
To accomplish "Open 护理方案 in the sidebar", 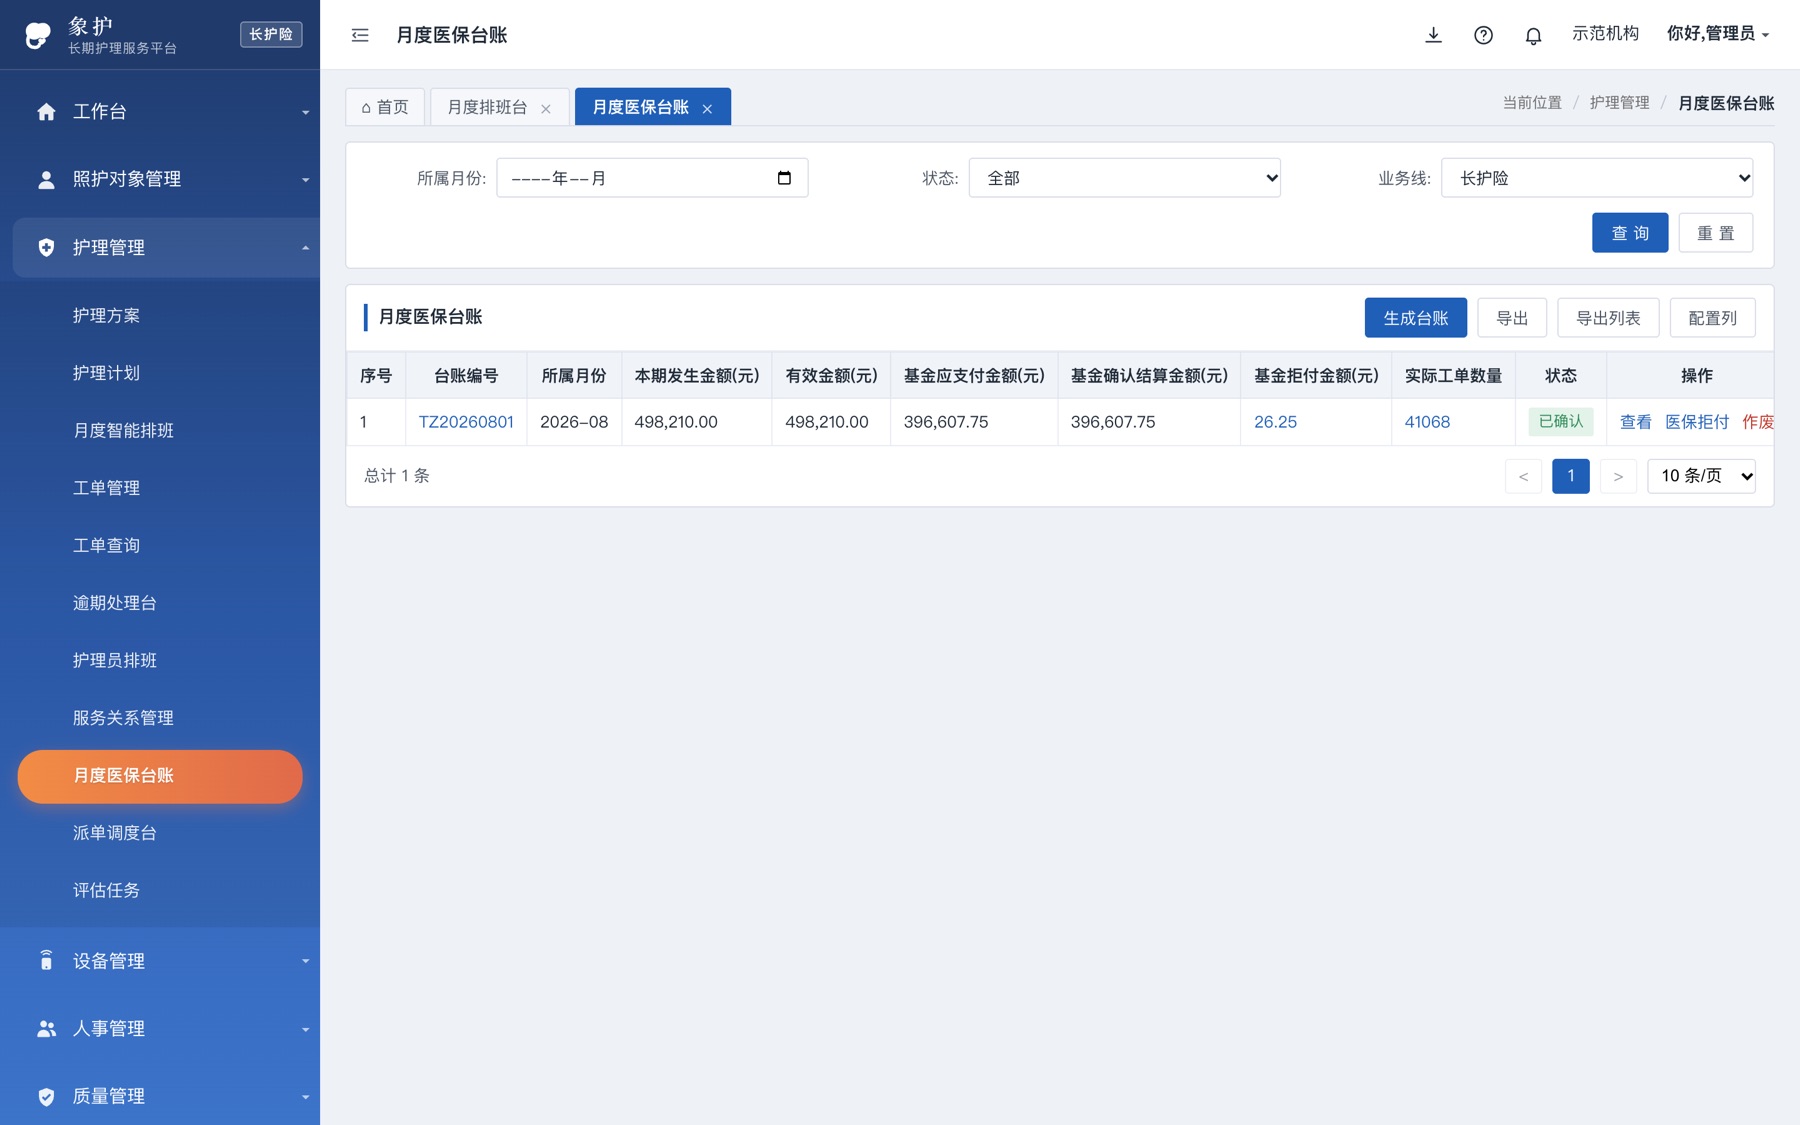I will 106,316.
